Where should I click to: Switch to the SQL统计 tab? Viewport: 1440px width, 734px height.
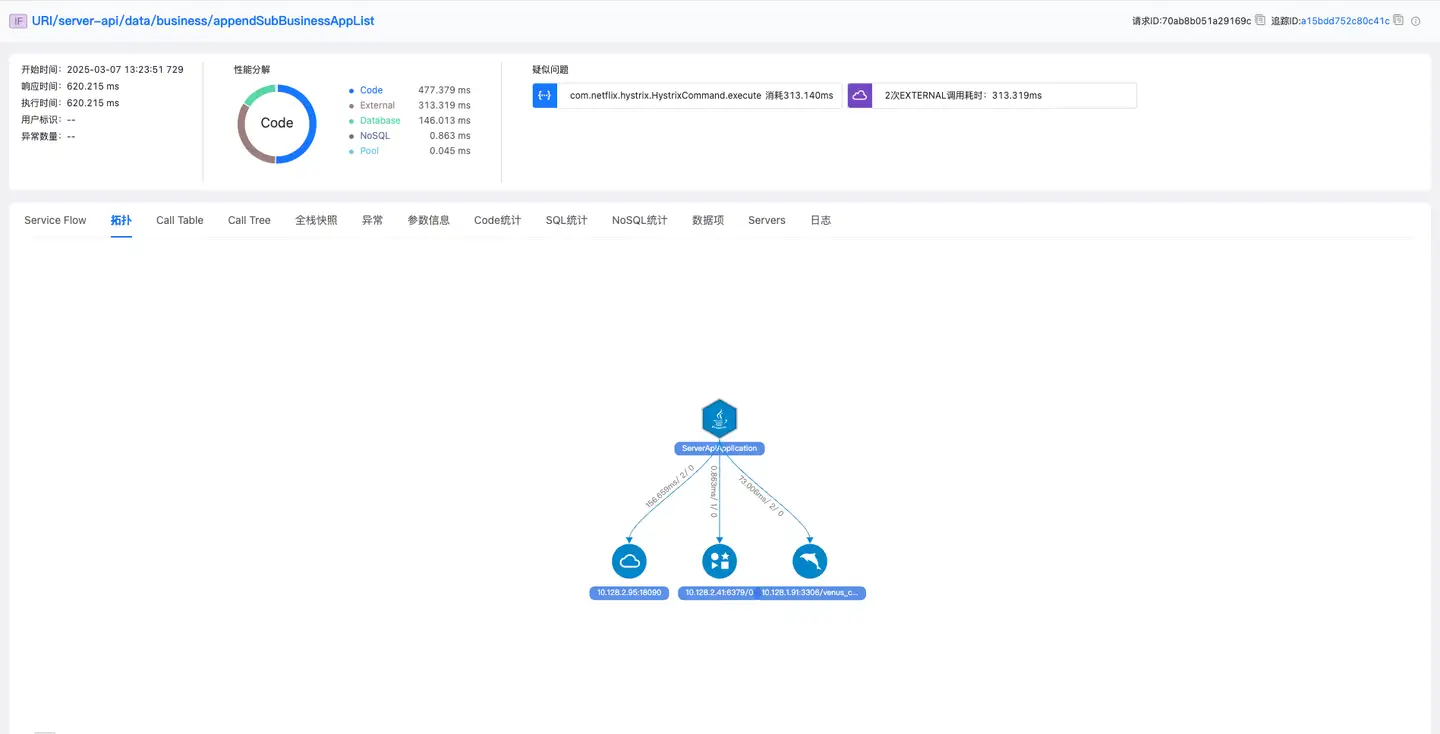[x=566, y=220]
